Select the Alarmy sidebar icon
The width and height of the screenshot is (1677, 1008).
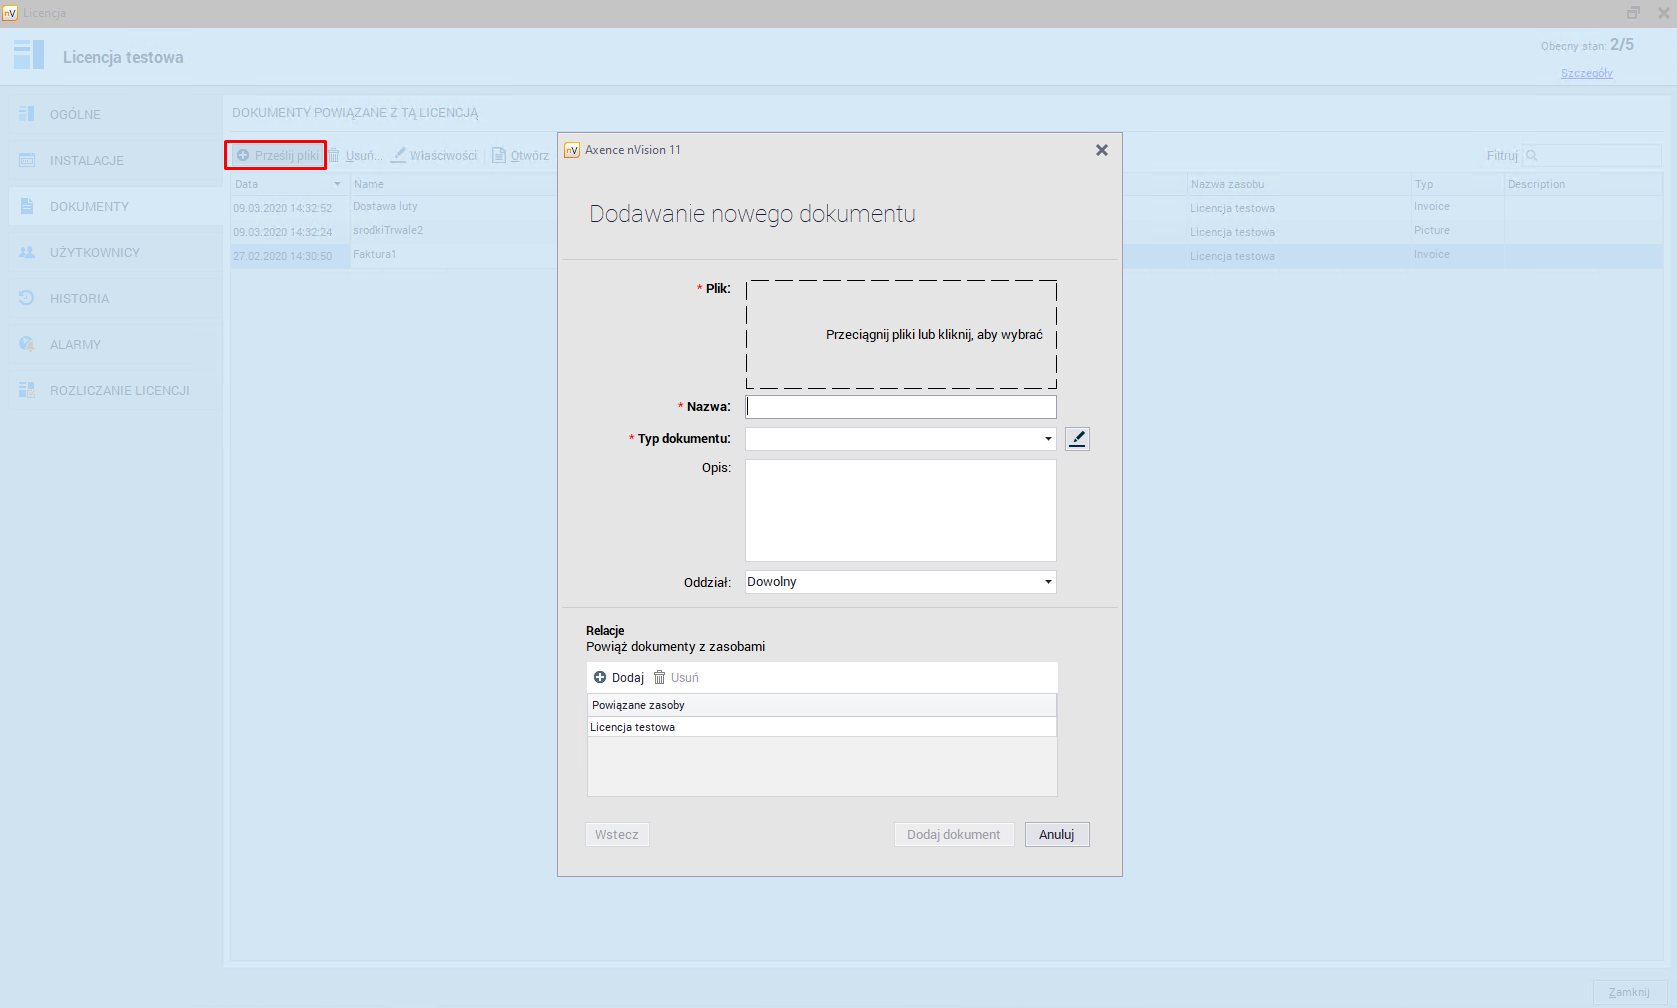[27, 344]
